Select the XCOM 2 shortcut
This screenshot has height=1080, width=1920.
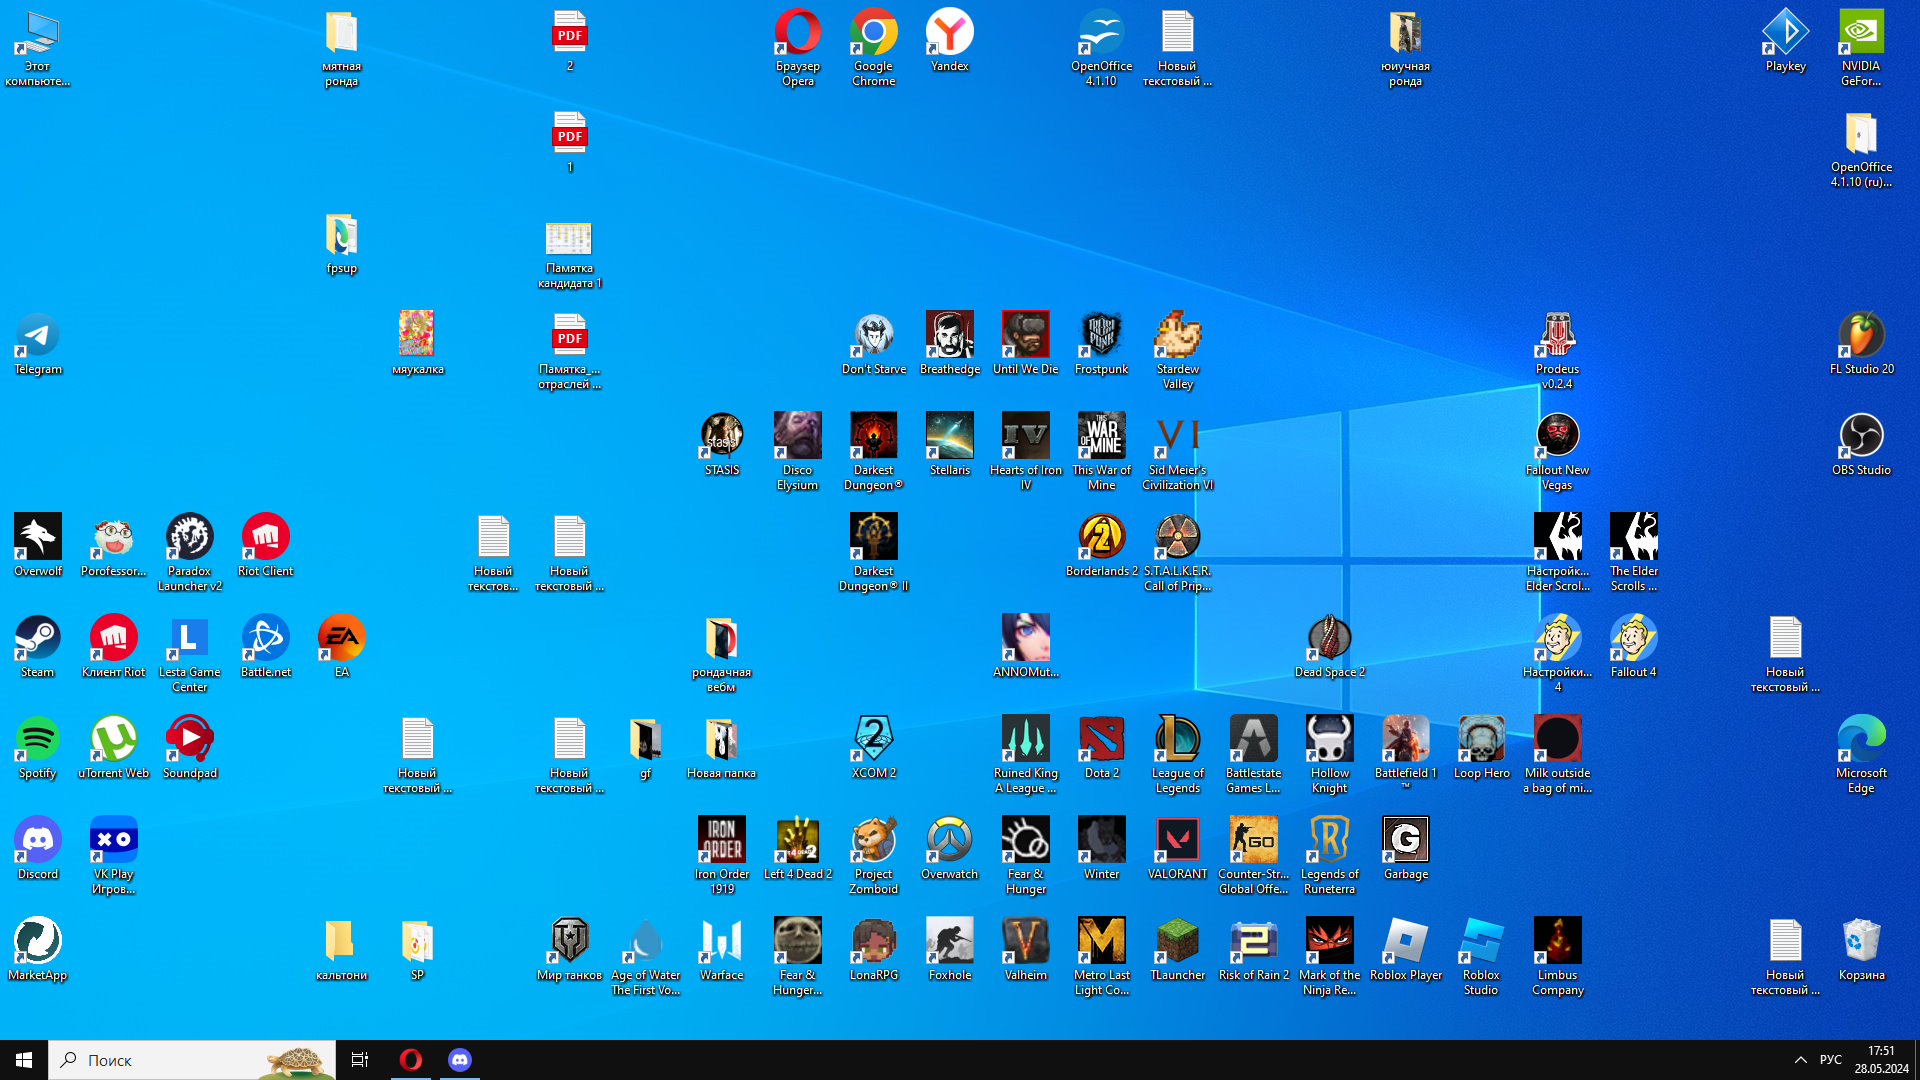click(873, 747)
